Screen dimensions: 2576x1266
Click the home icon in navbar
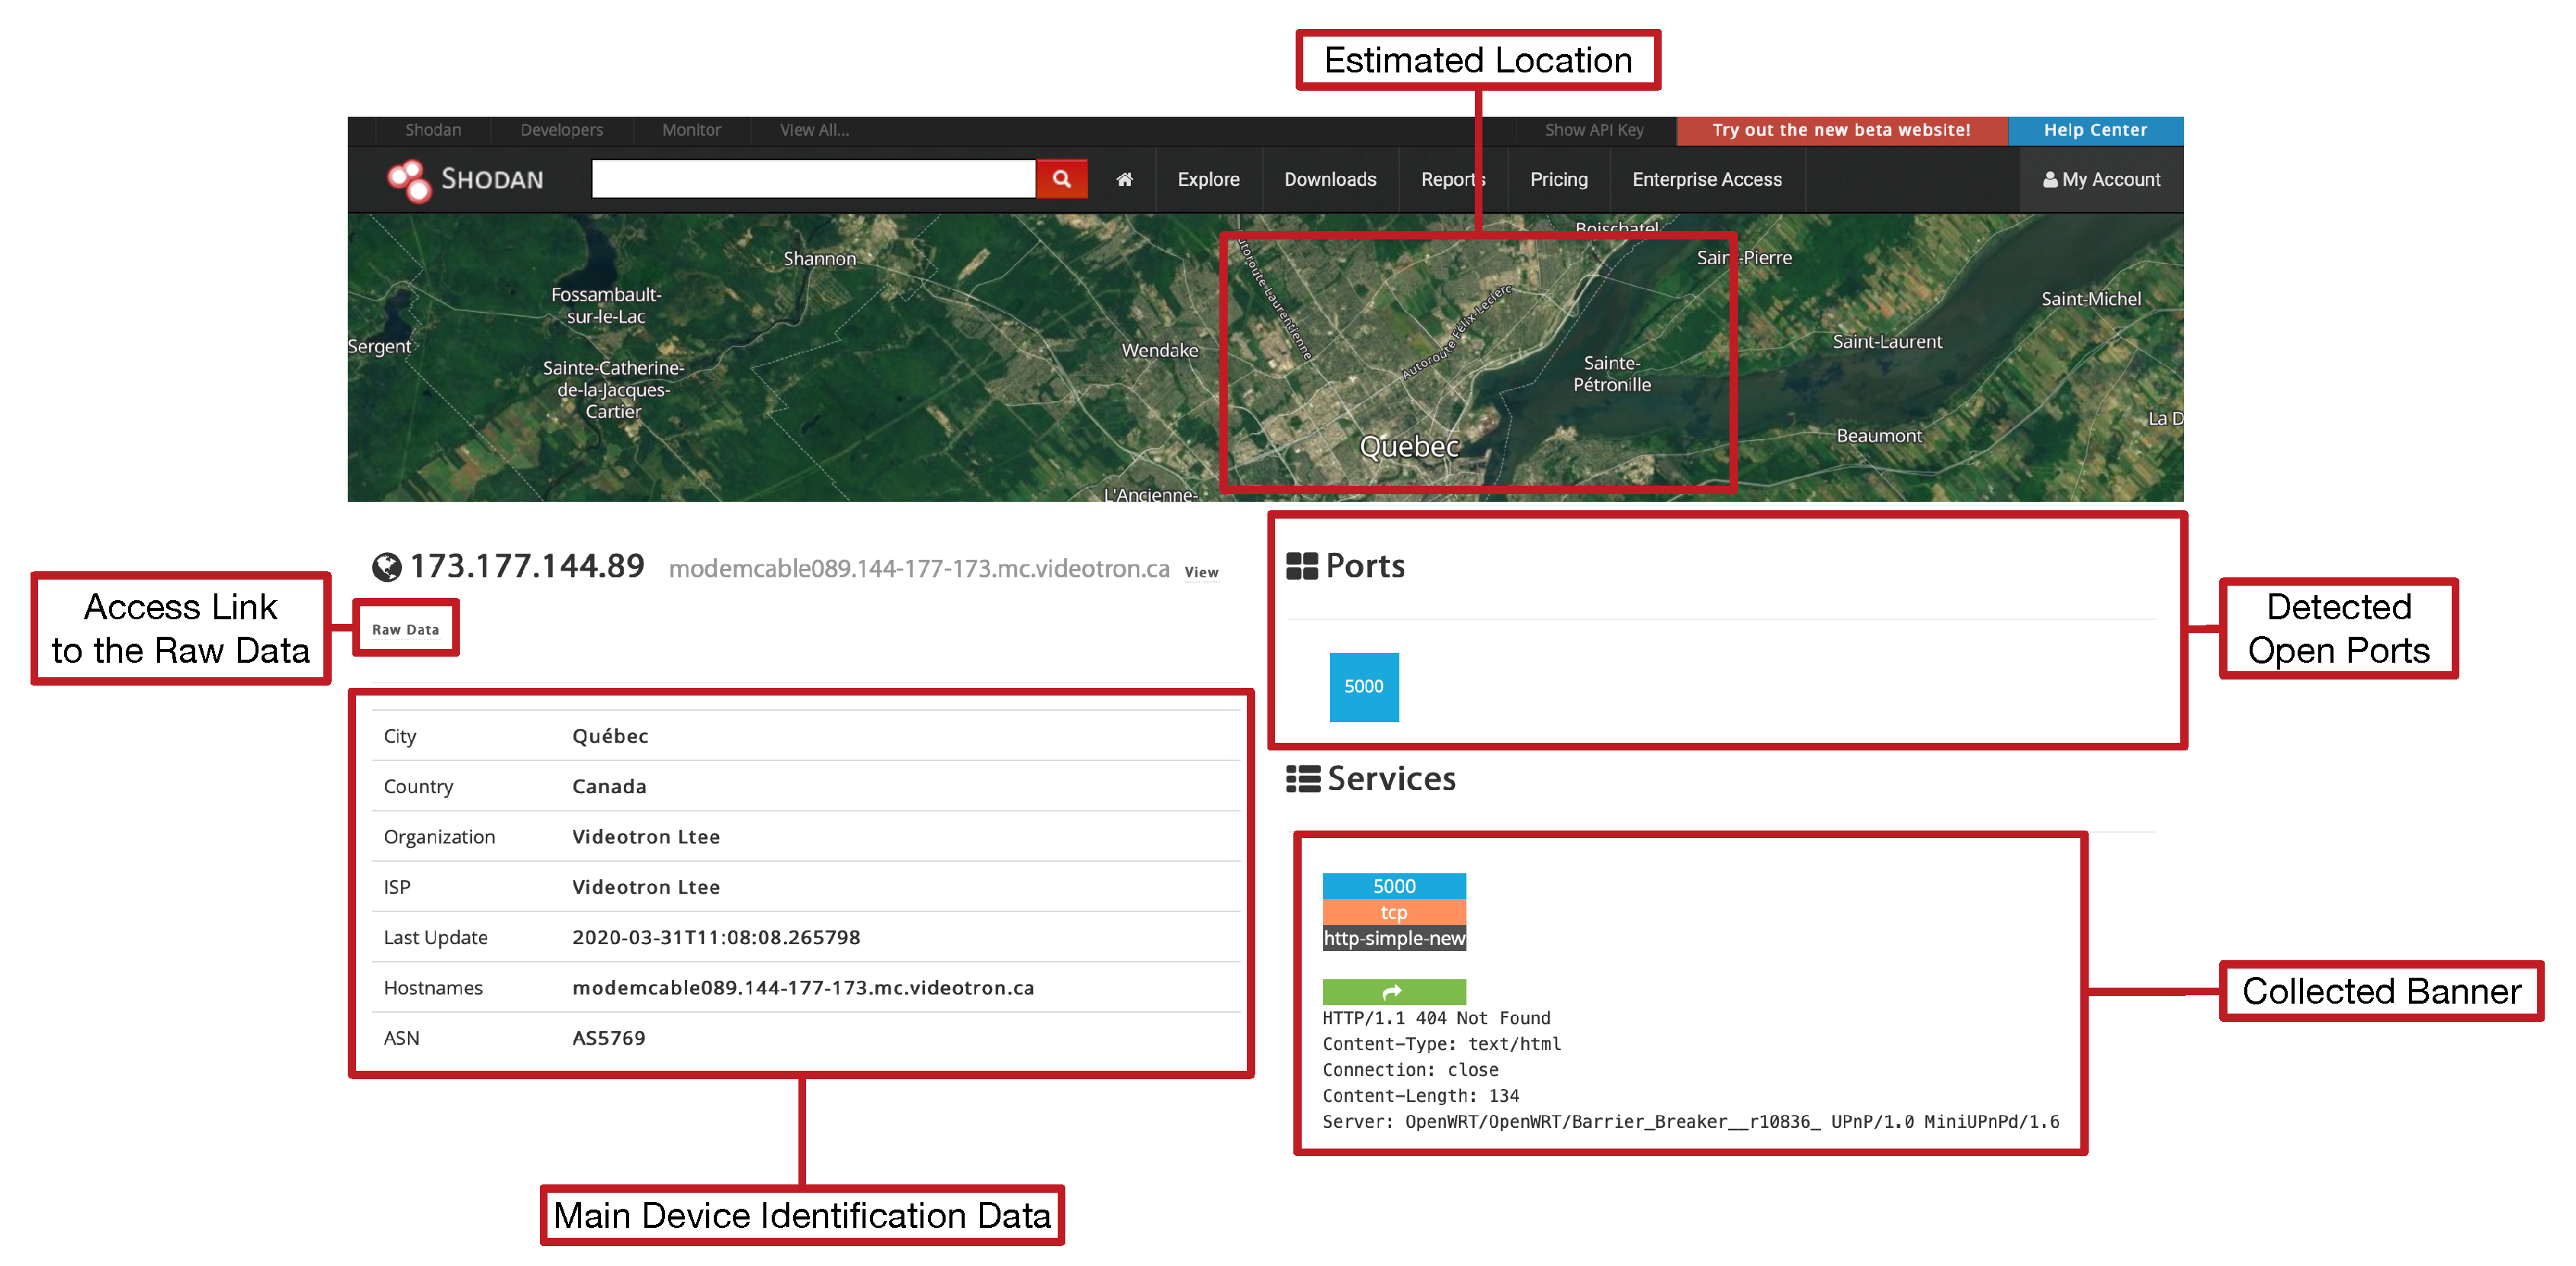1124,180
